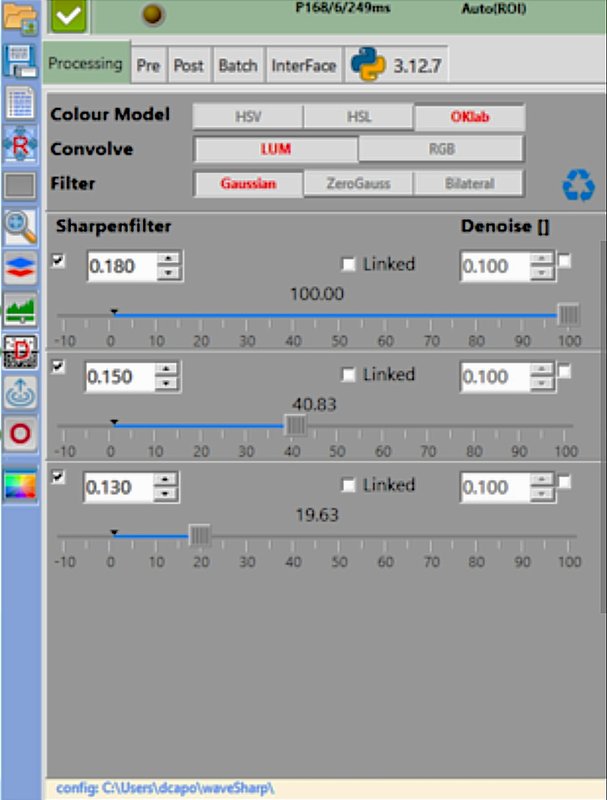The image size is (607, 800).
Task: Click the red circle O icon
Action: pos(20,434)
